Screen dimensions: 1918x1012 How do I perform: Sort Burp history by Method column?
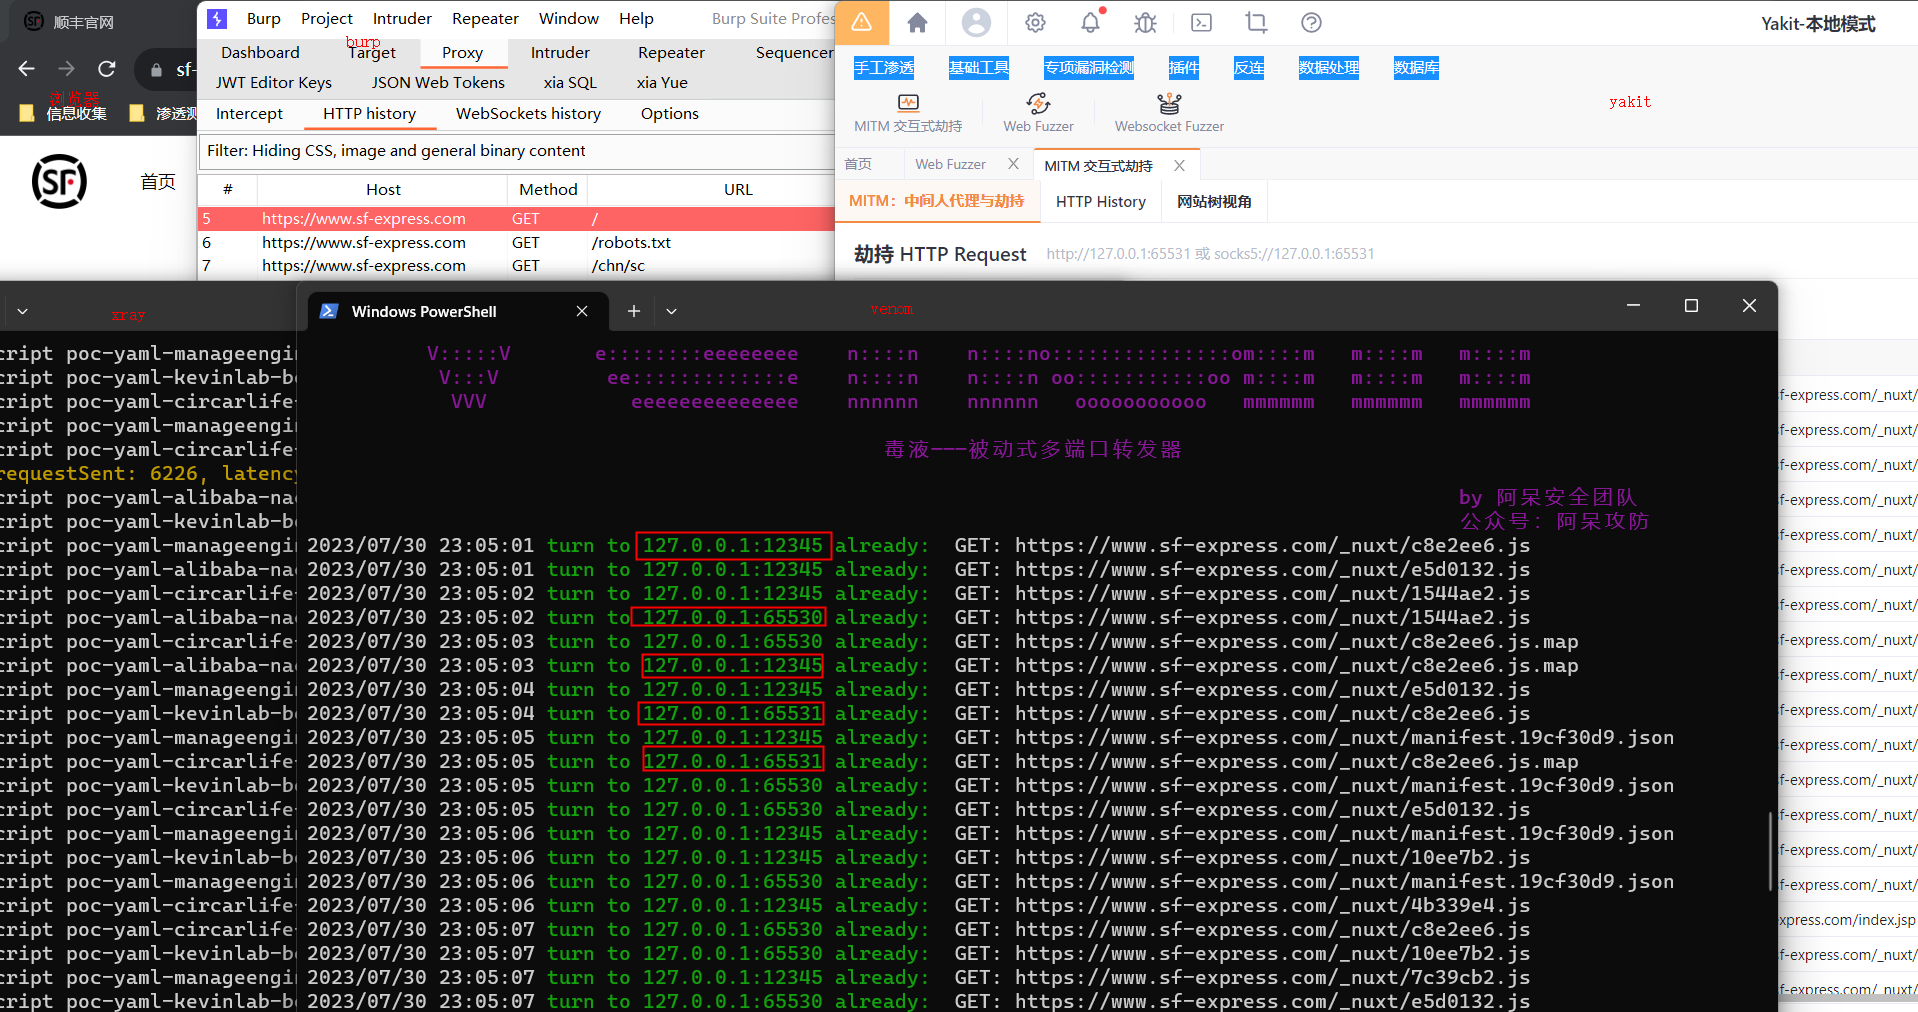click(548, 189)
